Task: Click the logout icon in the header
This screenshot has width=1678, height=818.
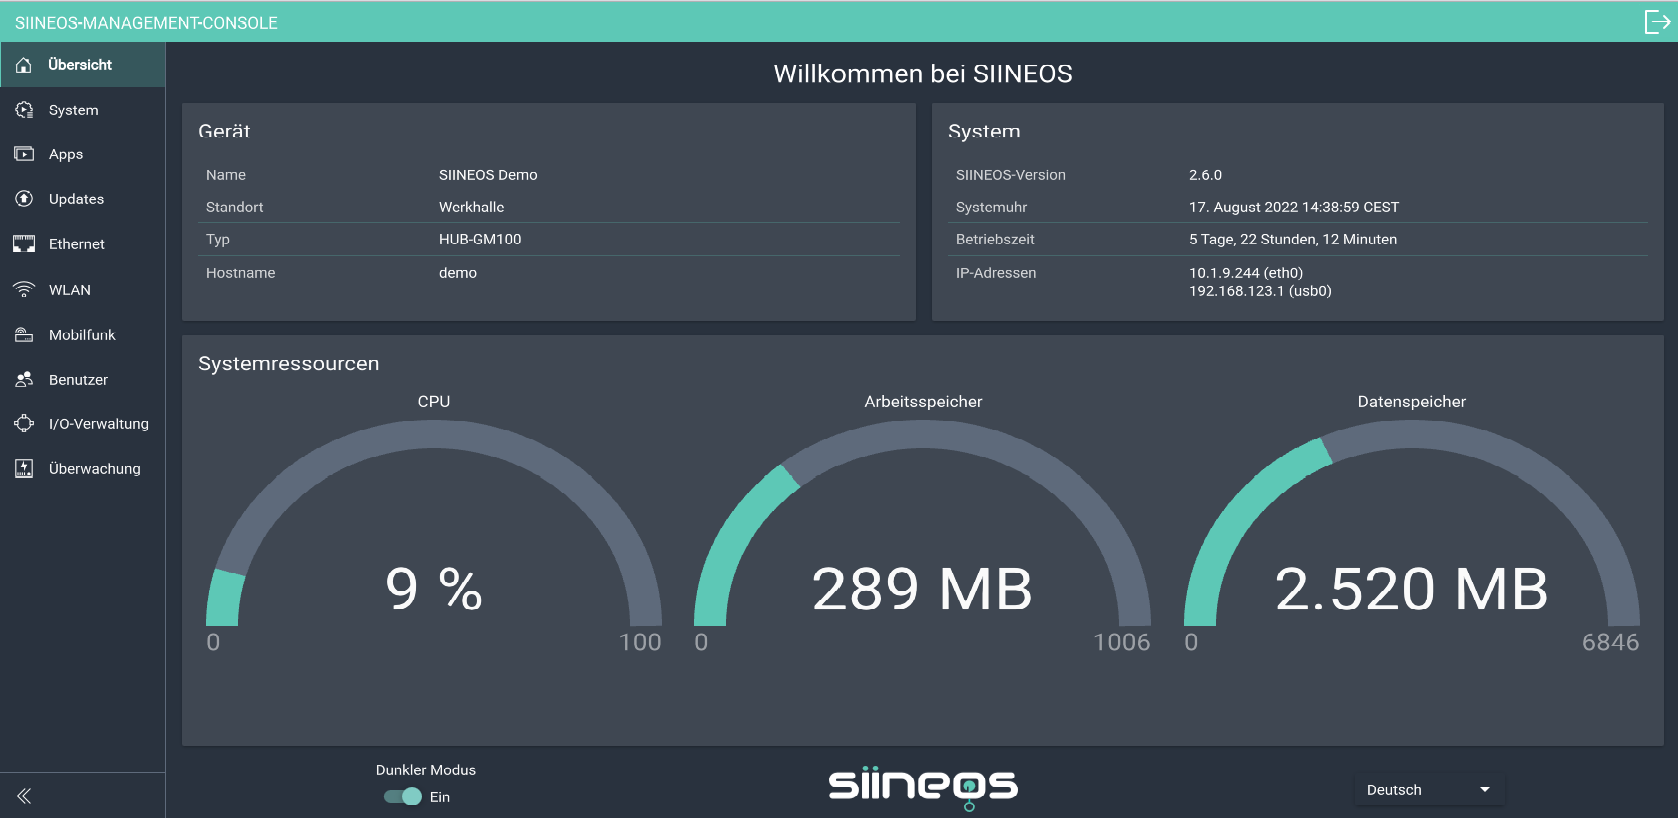Action: [x=1656, y=21]
